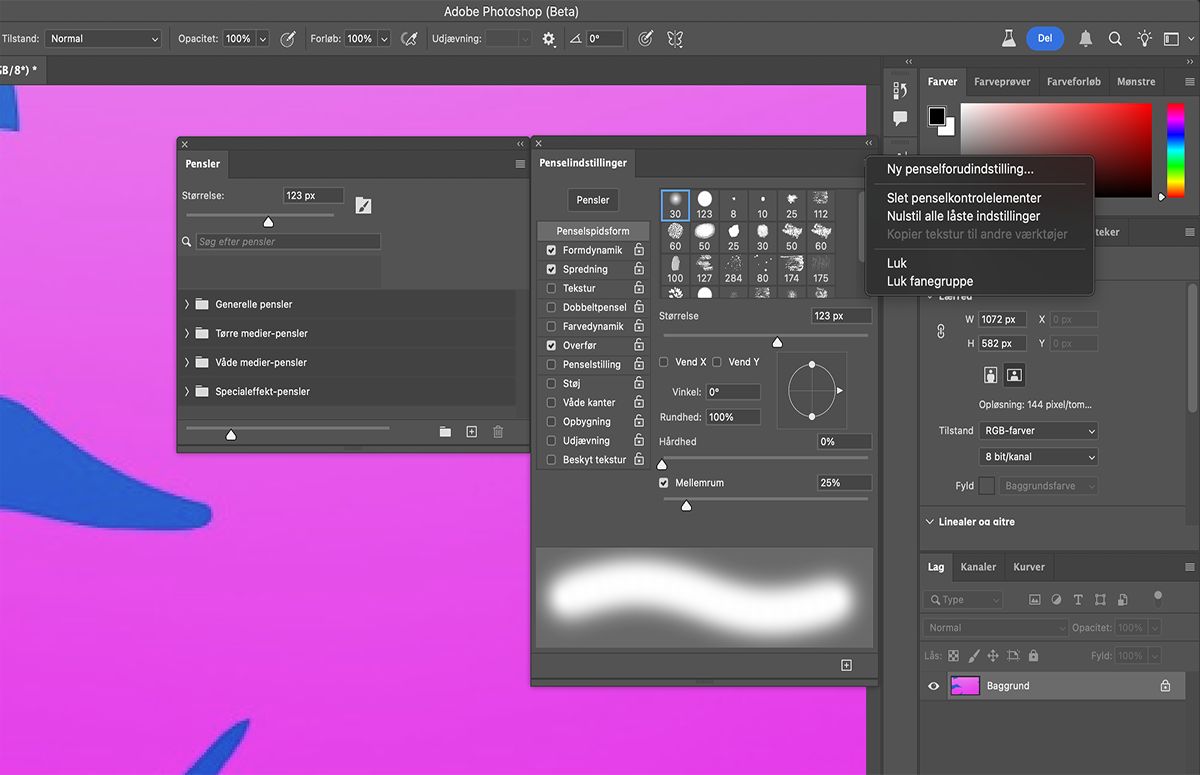The width and height of the screenshot is (1200, 775).
Task: Choose Nulstil alle låste indstillinger
Action: coord(963,216)
